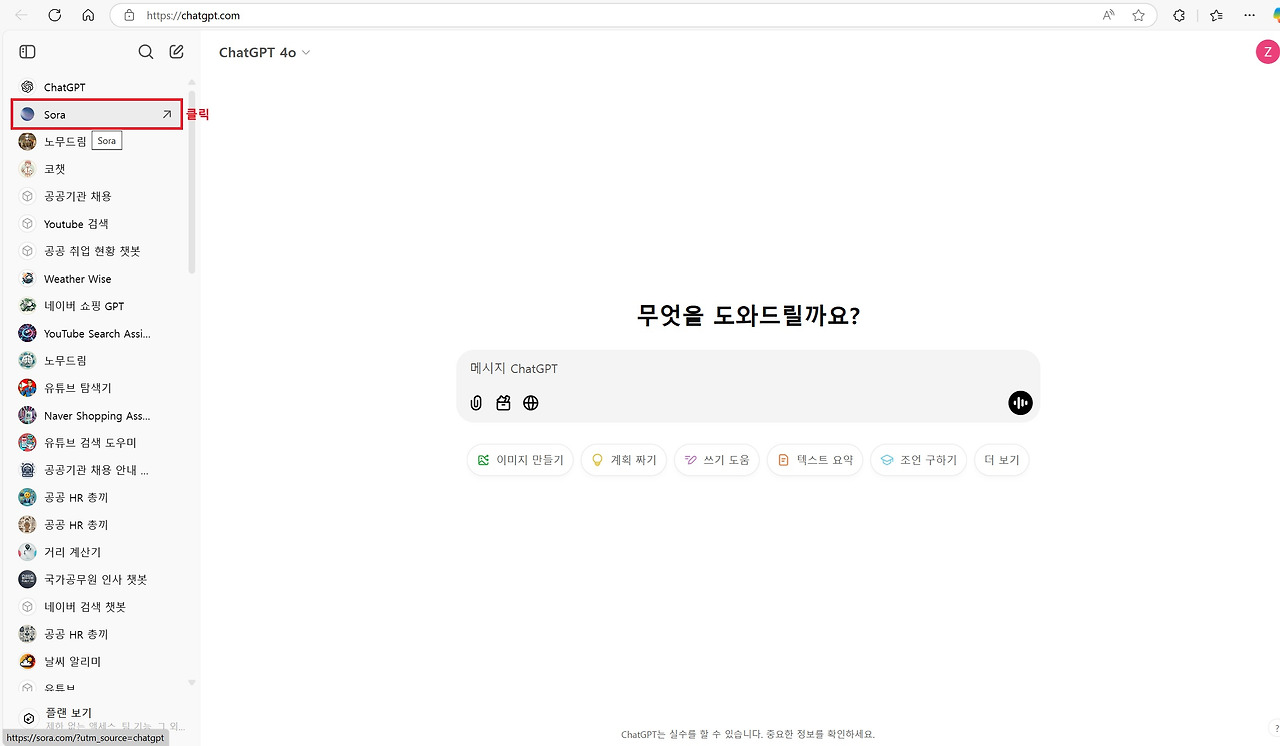1280x746 pixels.
Task: Click the 조언 구하기 suggestion chip
Action: [x=918, y=460]
